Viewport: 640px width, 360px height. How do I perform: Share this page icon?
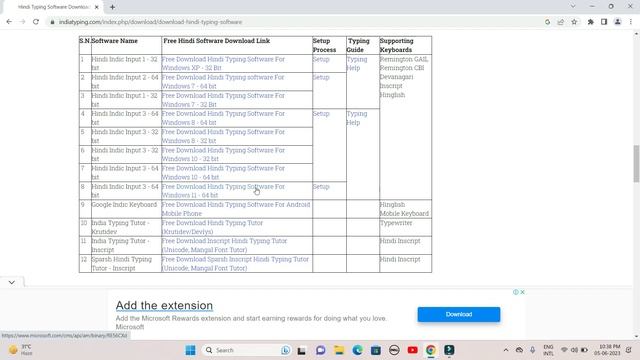tap(561, 22)
